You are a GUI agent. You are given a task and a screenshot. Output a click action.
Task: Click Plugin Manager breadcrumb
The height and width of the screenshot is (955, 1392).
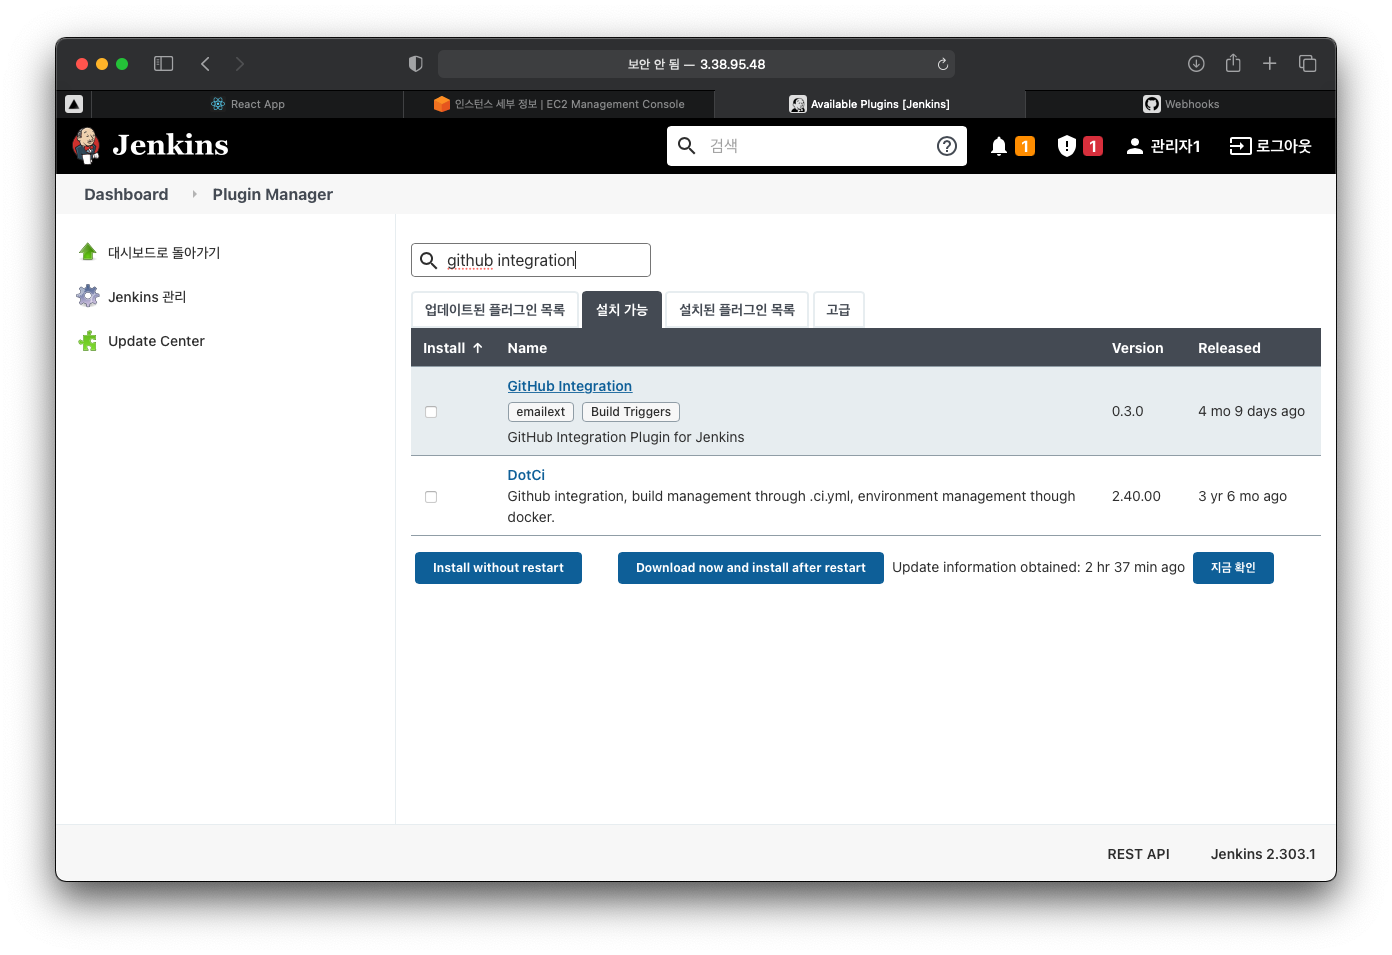click(x=272, y=194)
